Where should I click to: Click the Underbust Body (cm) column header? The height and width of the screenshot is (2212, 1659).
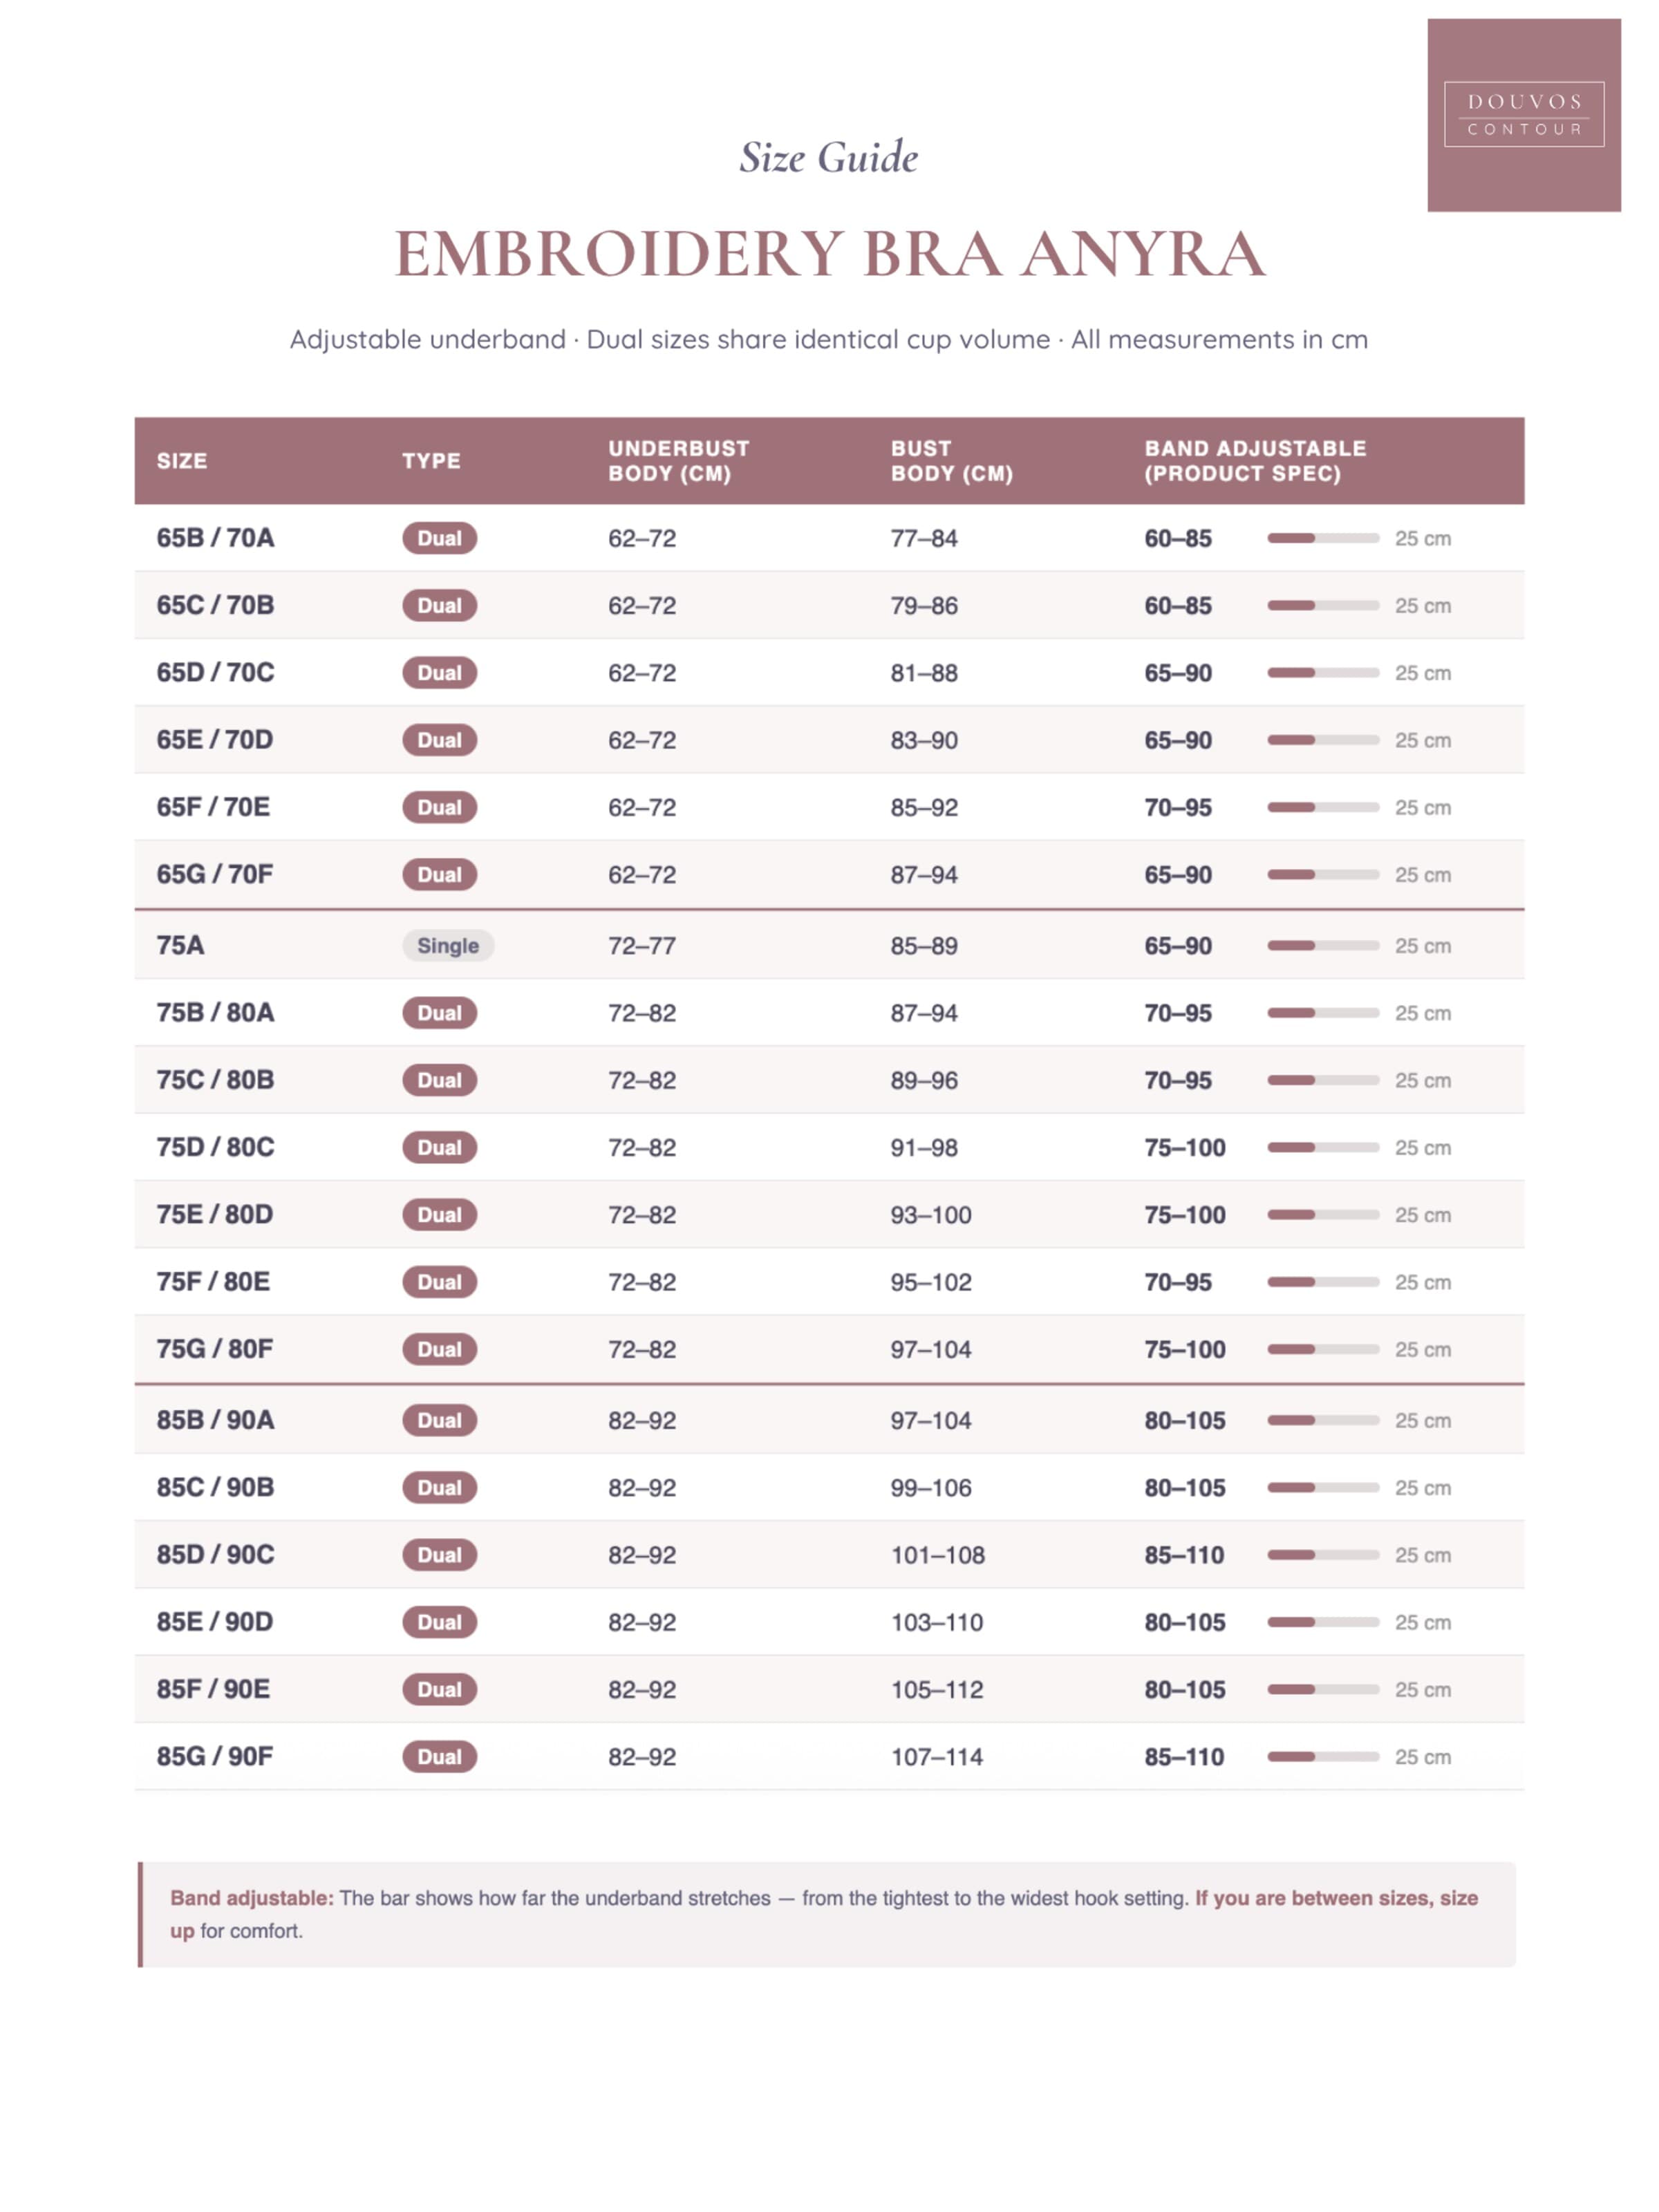click(x=678, y=461)
